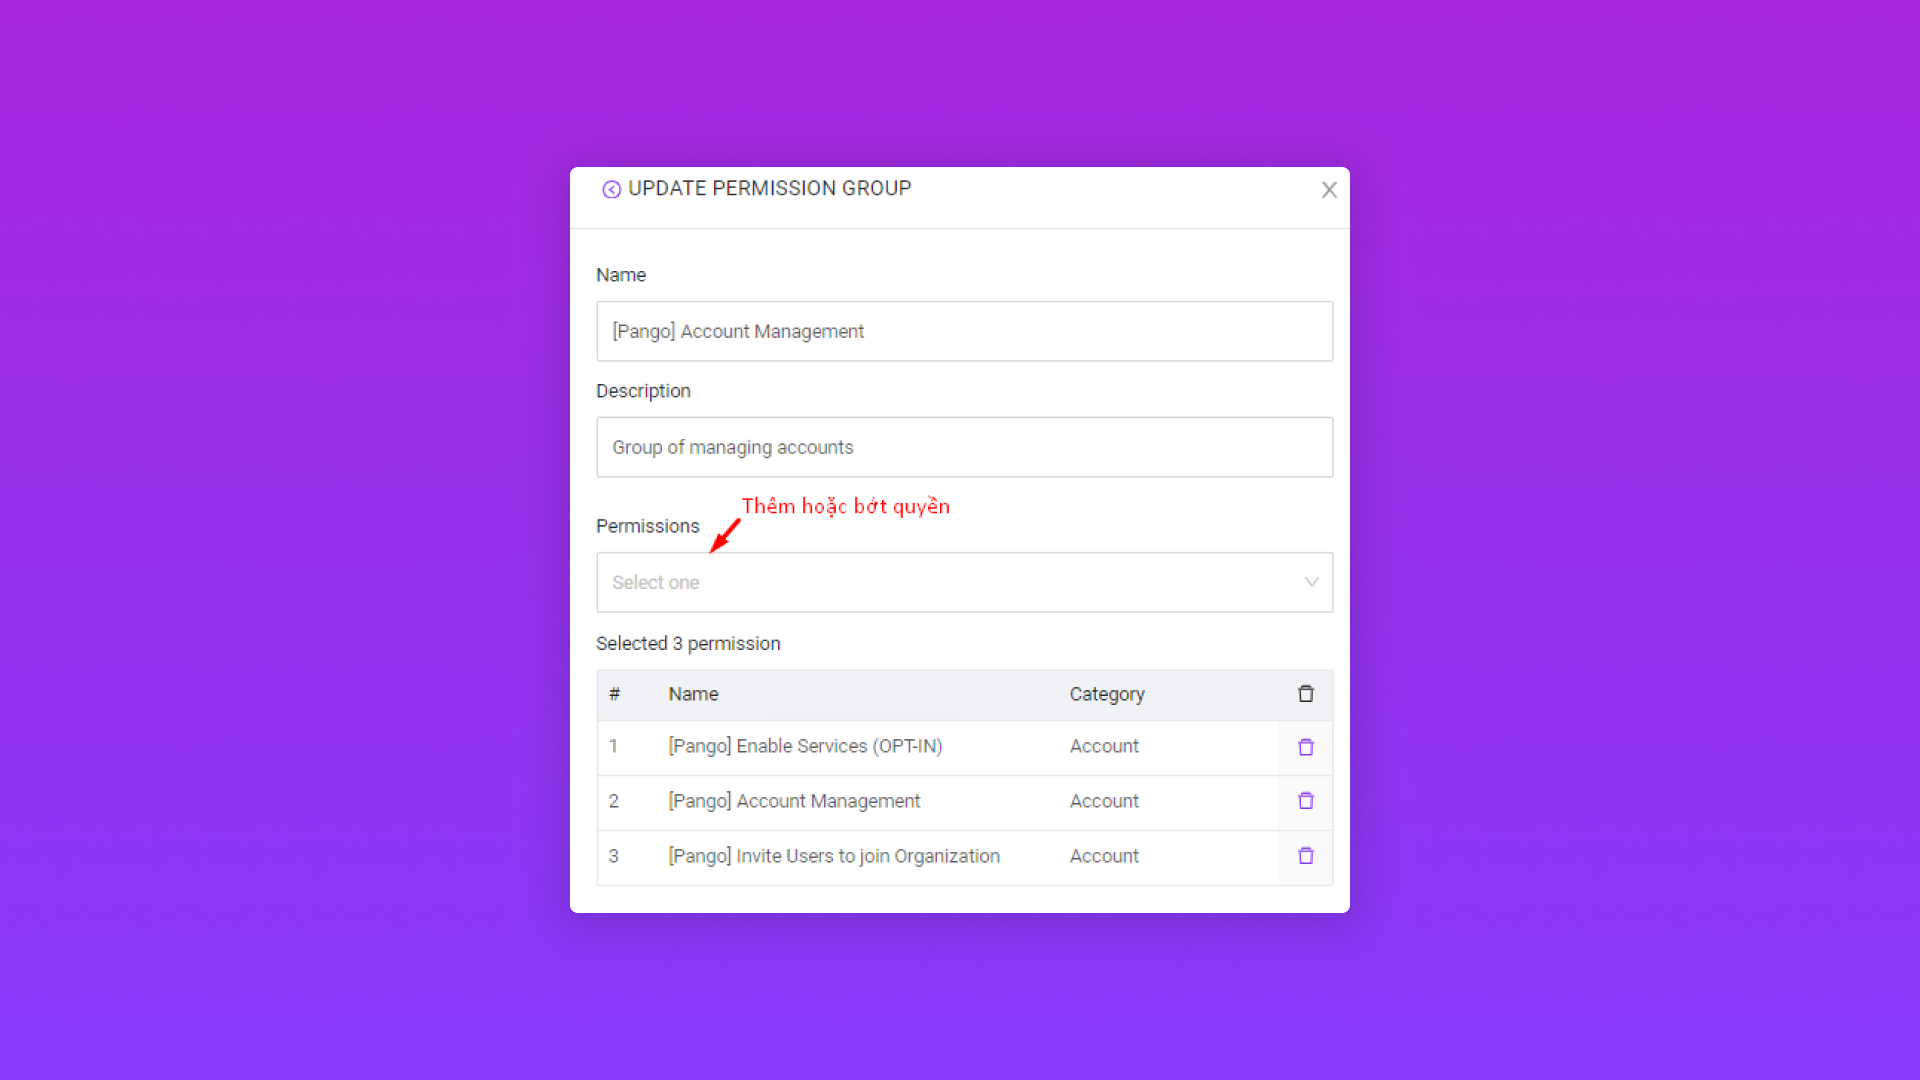This screenshot has width=1920, height=1080.
Task: Remove Account Management permission via trash icon
Action: [x=1306, y=801]
